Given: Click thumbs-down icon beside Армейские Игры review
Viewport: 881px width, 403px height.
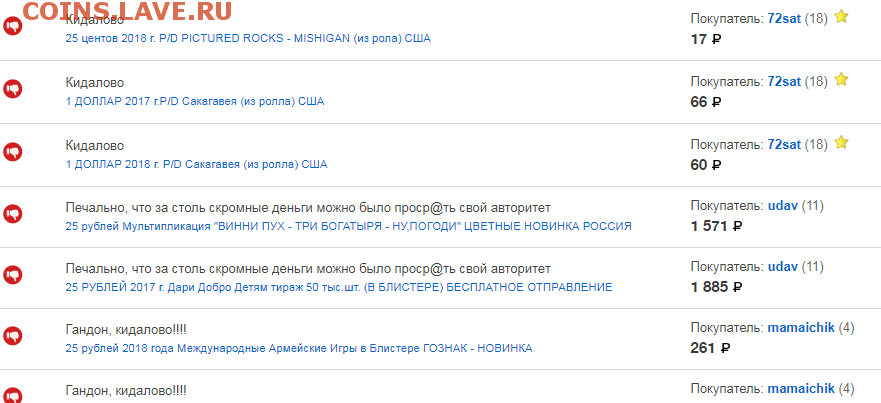Looking at the screenshot, I should (12, 336).
